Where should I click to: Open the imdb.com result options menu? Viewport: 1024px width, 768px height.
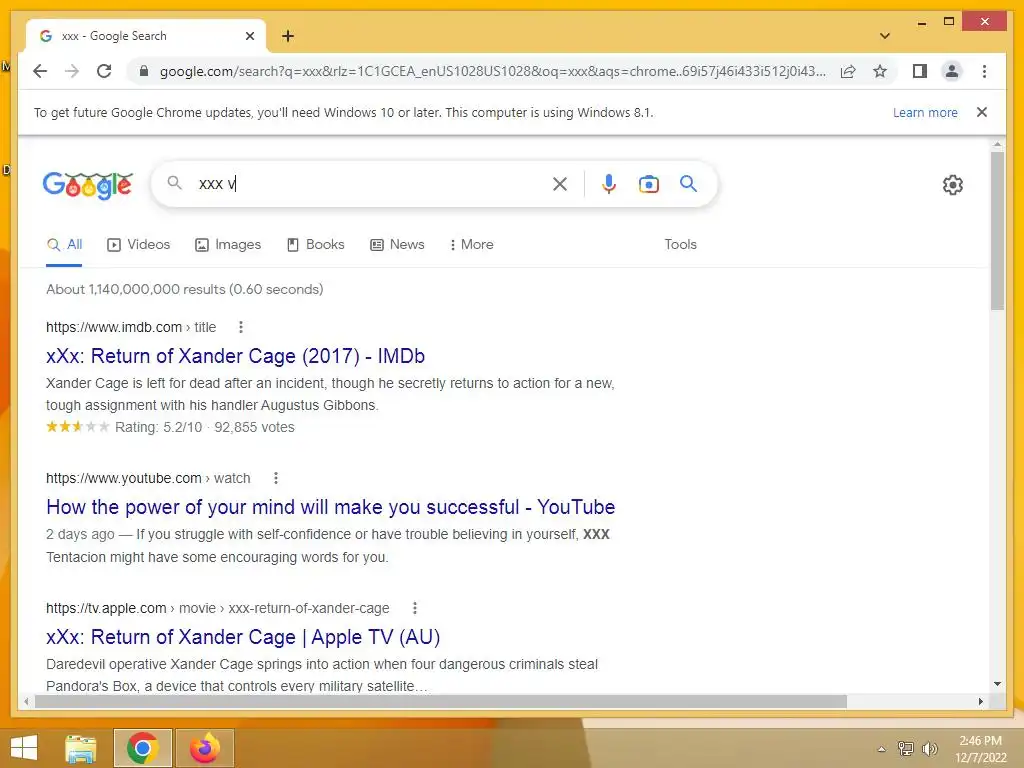click(241, 327)
